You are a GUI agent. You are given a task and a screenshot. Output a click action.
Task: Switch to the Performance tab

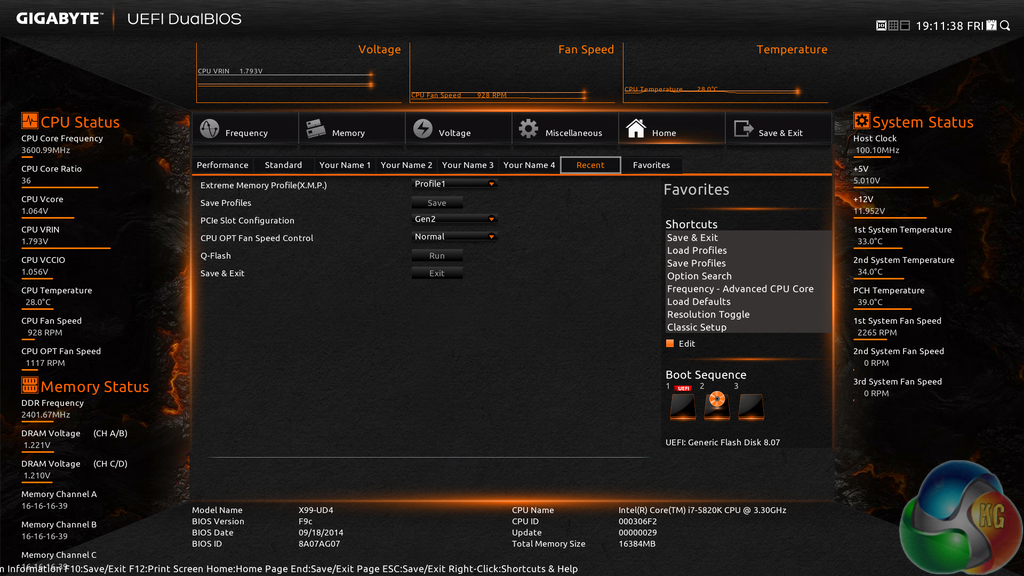pos(223,165)
